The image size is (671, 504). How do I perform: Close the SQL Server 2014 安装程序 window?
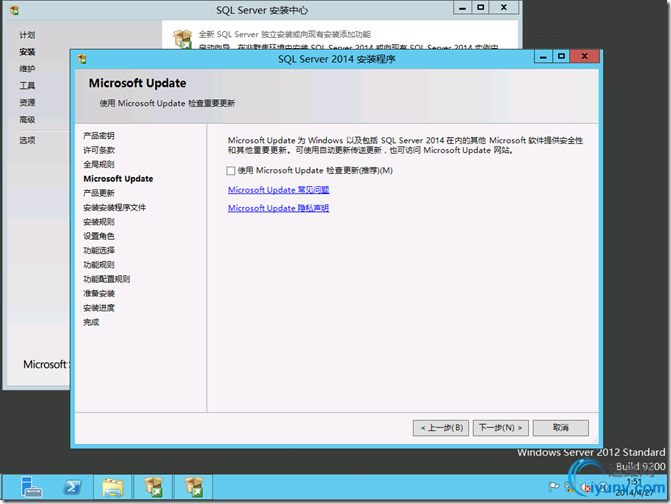point(584,56)
